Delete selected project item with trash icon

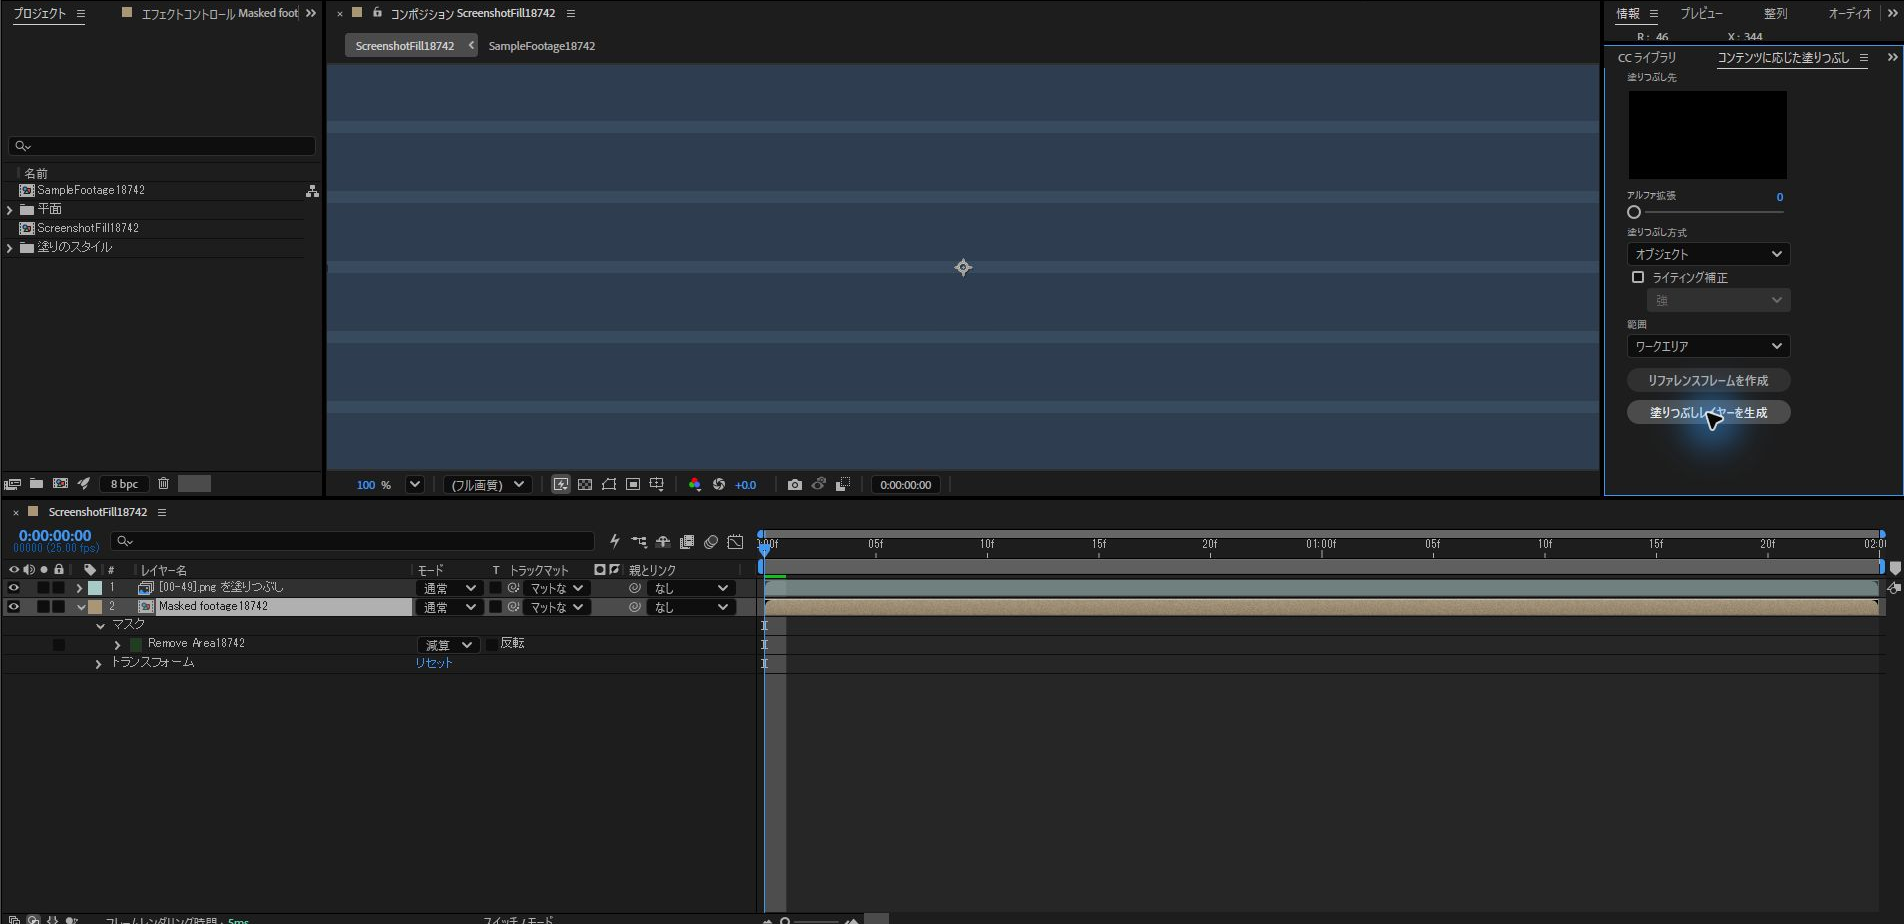coord(163,484)
